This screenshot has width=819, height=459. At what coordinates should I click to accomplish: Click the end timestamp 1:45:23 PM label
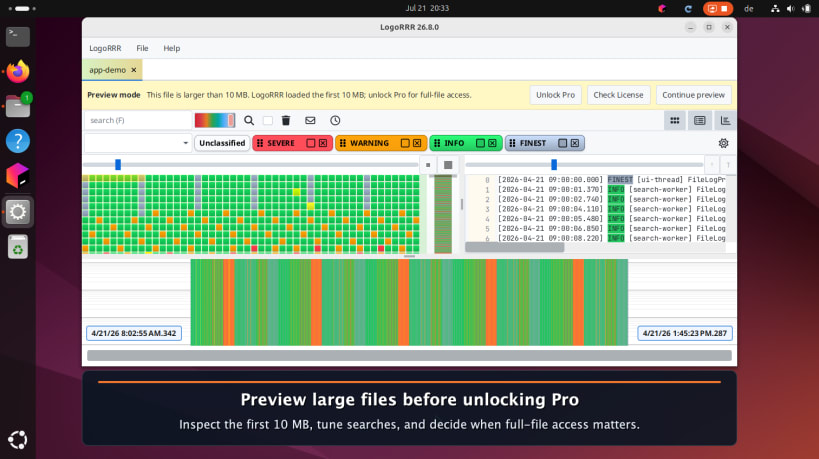coord(685,333)
